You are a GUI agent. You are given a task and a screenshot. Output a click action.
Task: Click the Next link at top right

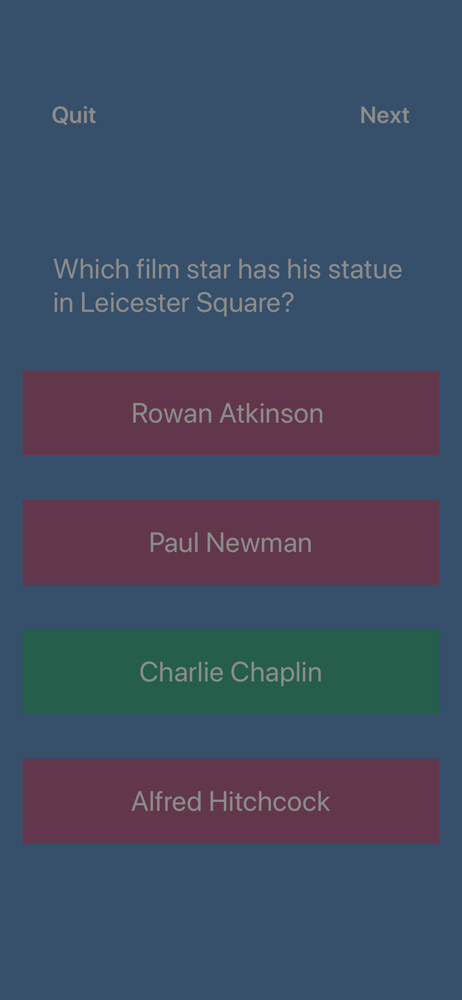385,115
